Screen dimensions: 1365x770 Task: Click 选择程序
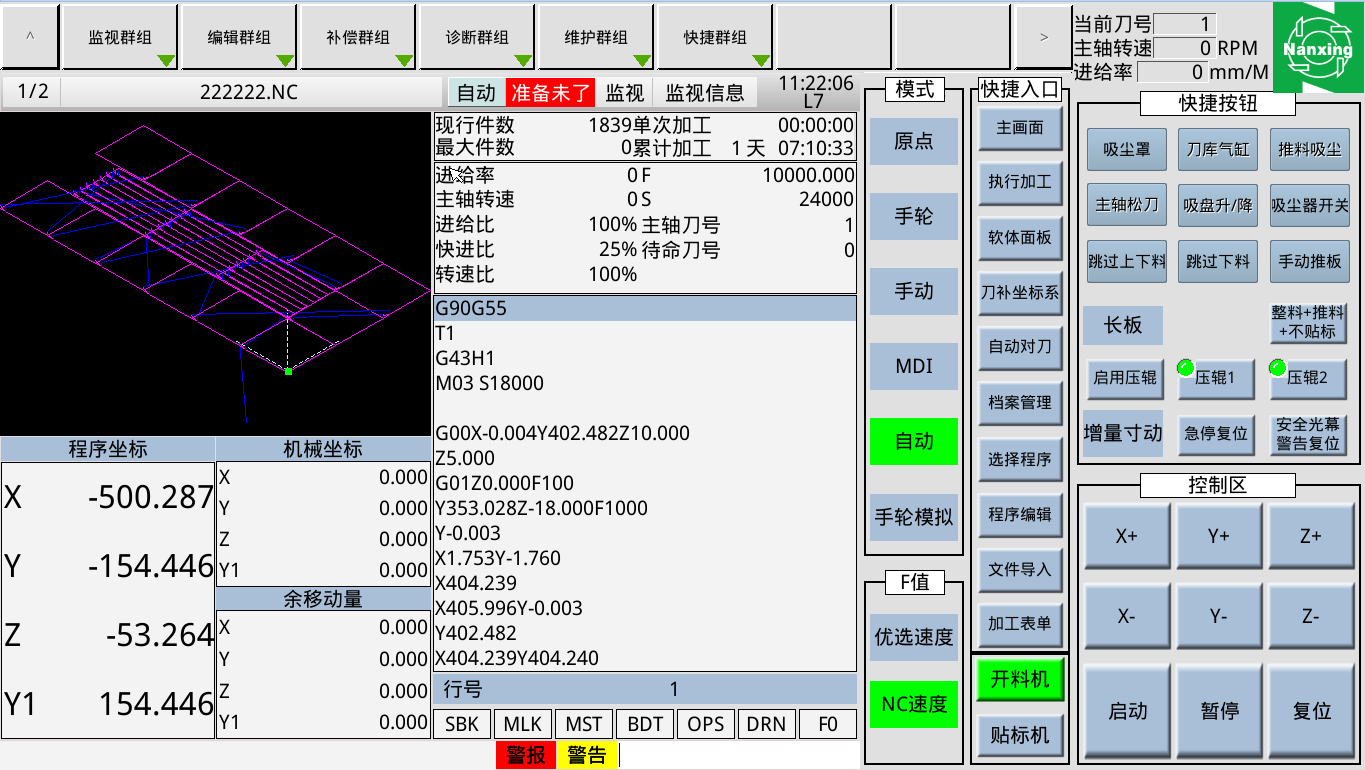click(x=1020, y=459)
